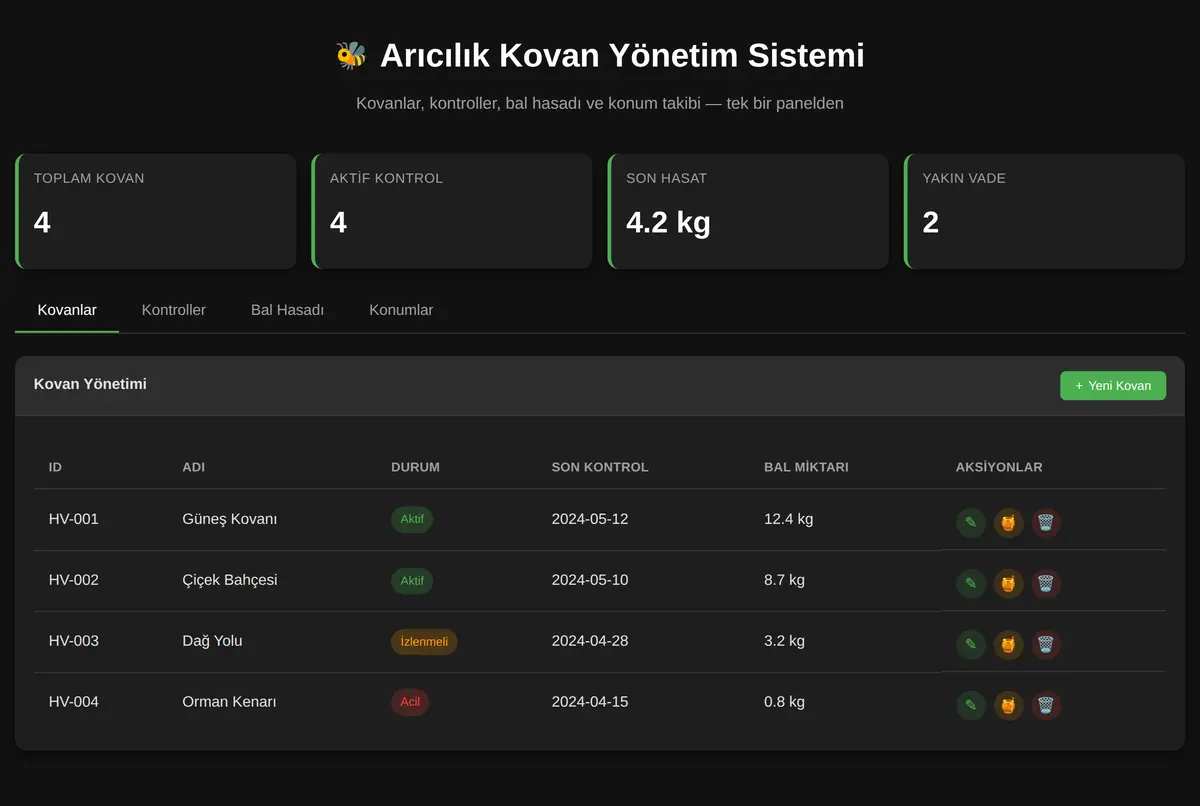
Task: Edit Çiçek Bahçesi with pencil icon
Action: (x=971, y=583)
